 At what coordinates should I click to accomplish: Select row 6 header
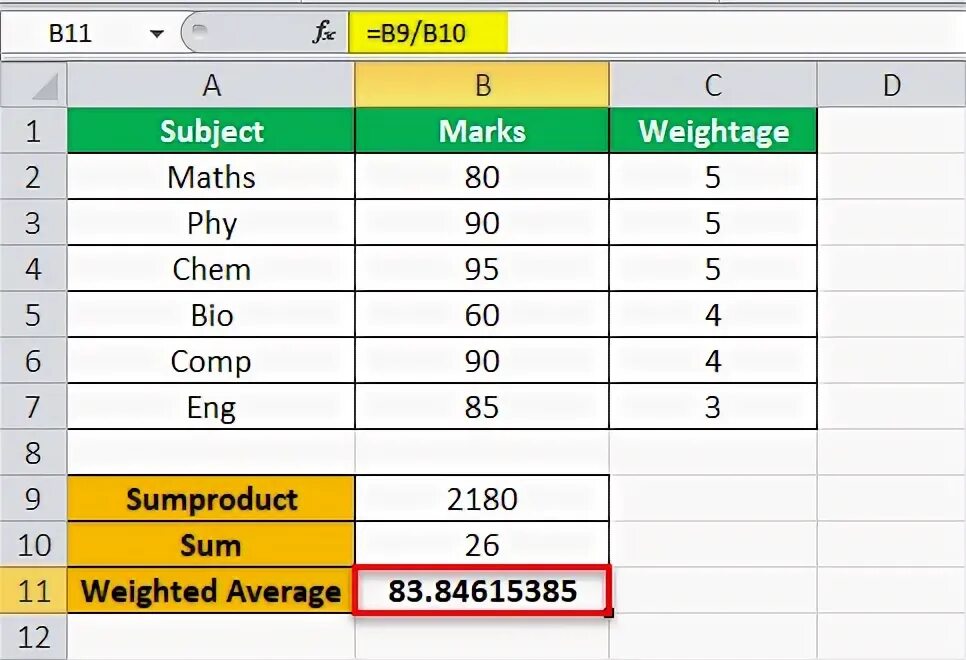(x=33, y=361)
